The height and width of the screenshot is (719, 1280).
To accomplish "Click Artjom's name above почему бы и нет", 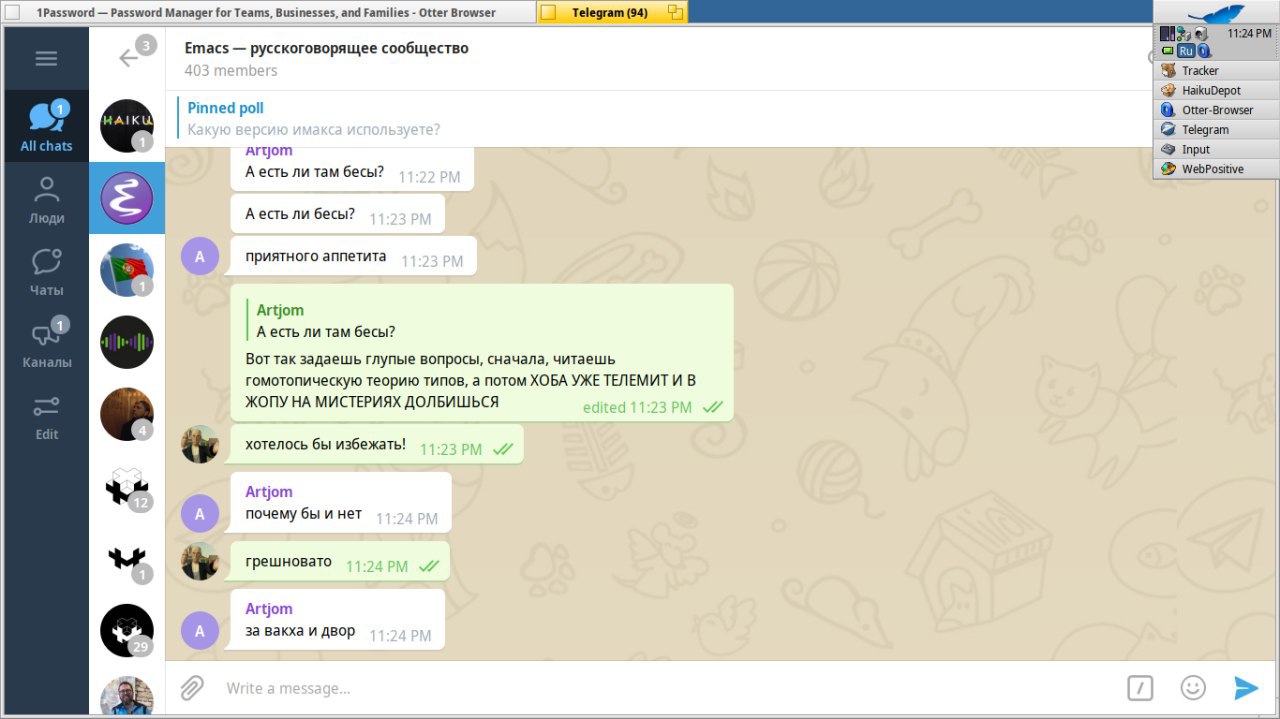I will point(269,492).
